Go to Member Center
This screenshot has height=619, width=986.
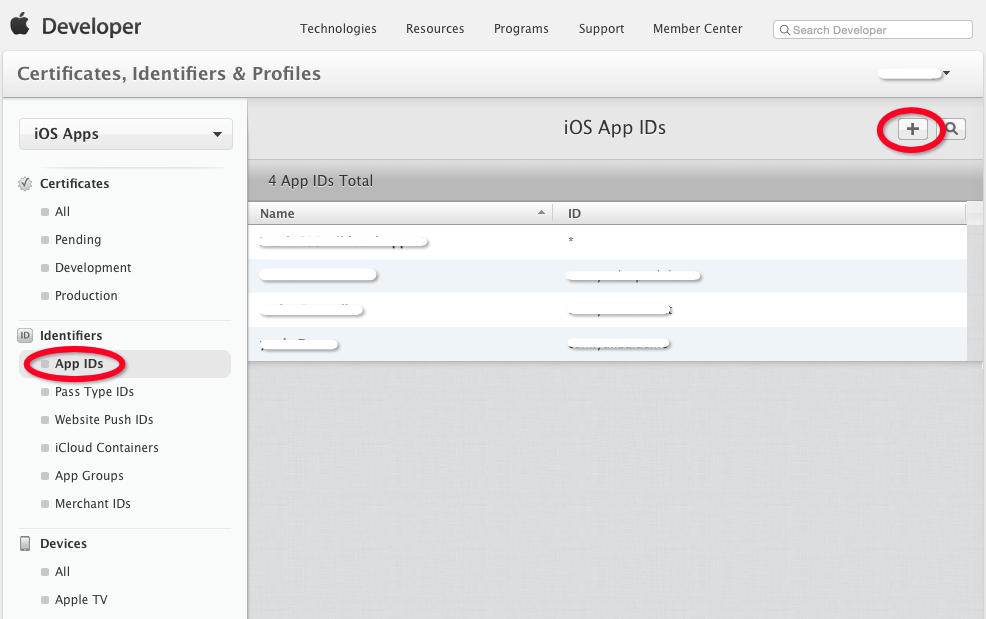coord(697,29)
